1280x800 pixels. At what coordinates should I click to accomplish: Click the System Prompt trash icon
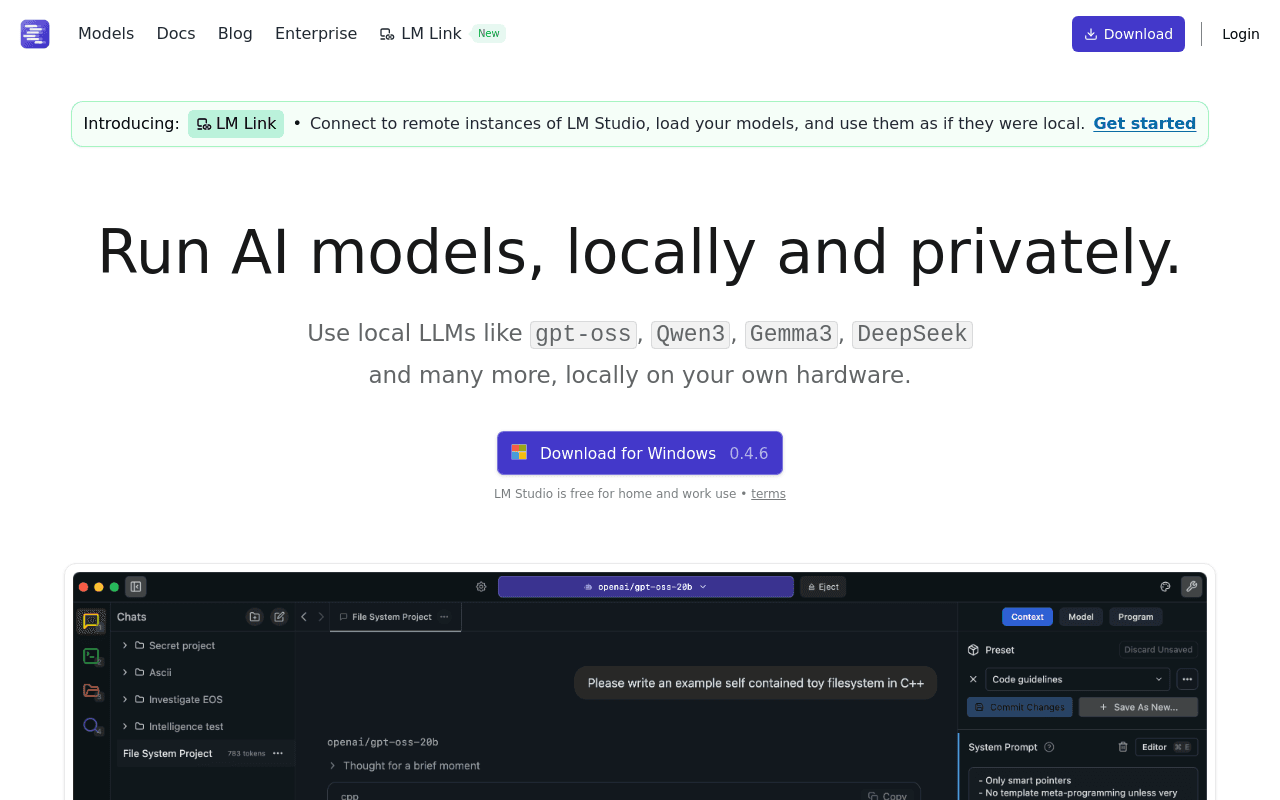(x=1123, y=747)
